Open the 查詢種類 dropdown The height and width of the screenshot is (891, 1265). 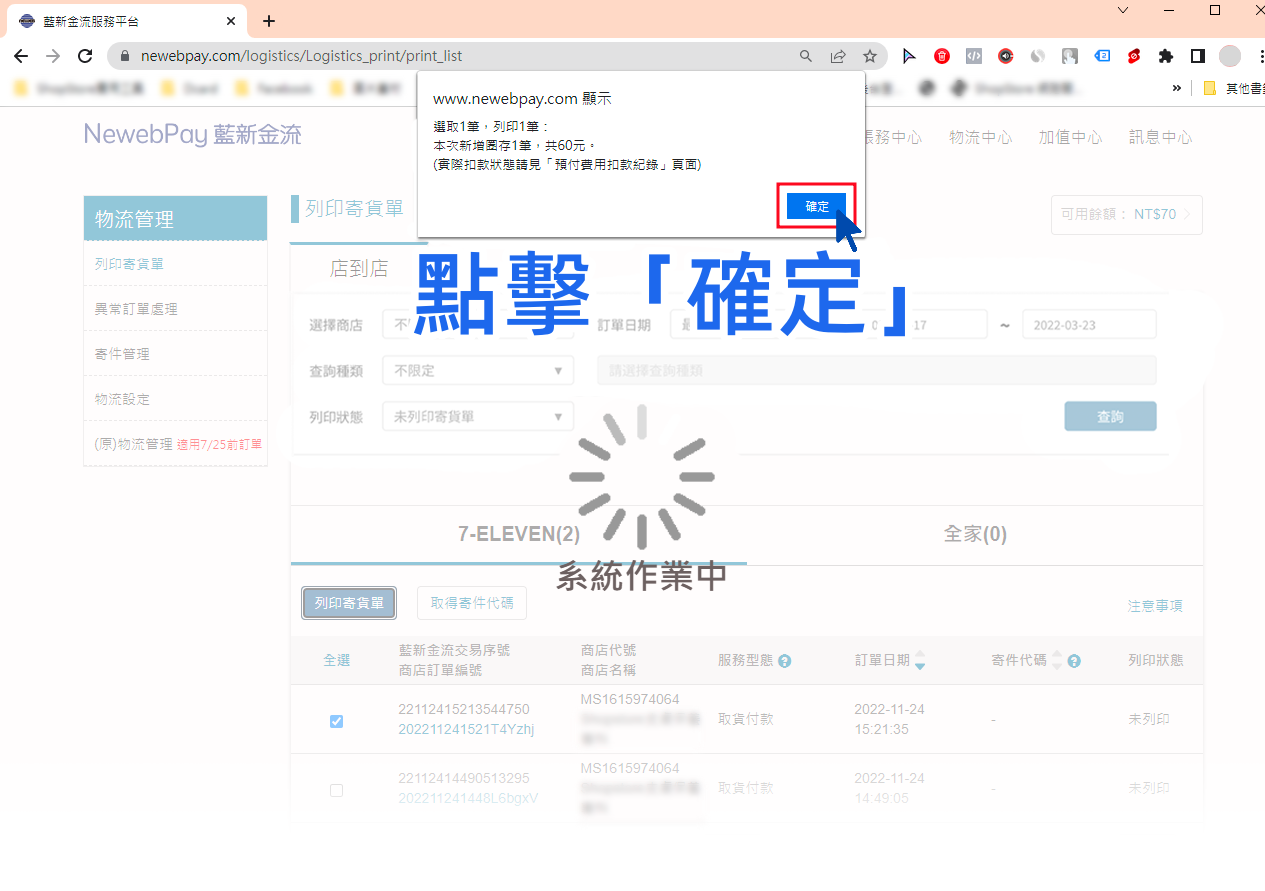point(478,370)
